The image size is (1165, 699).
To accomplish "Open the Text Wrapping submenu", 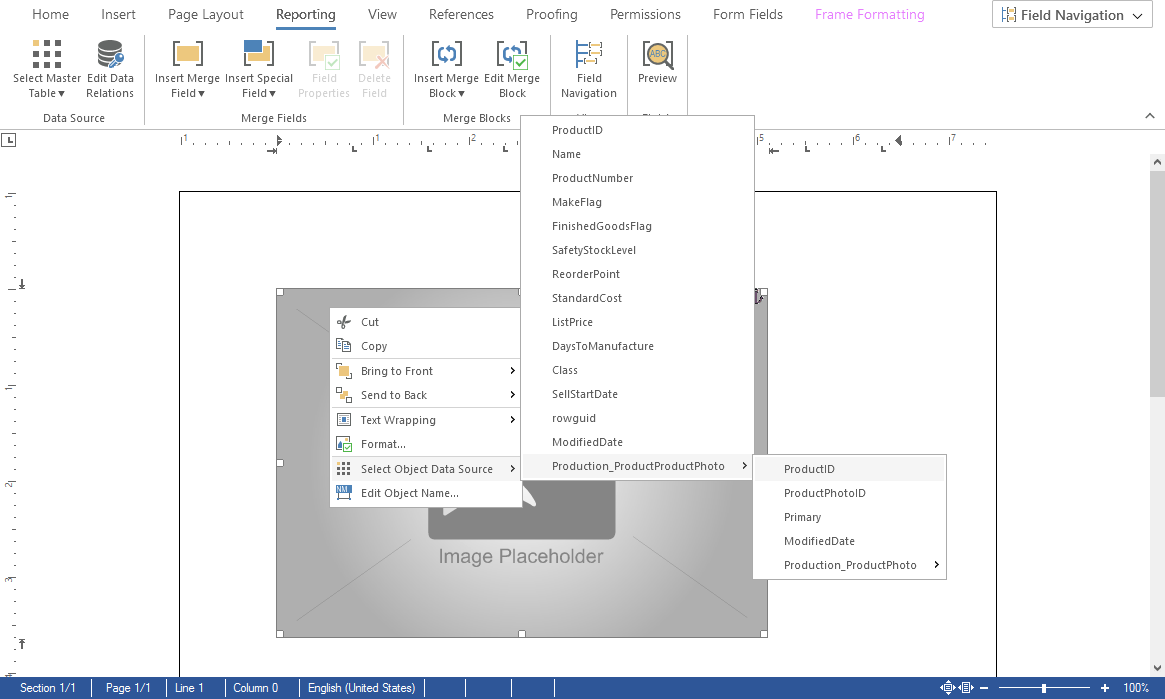I will click(x=425, y=420).
